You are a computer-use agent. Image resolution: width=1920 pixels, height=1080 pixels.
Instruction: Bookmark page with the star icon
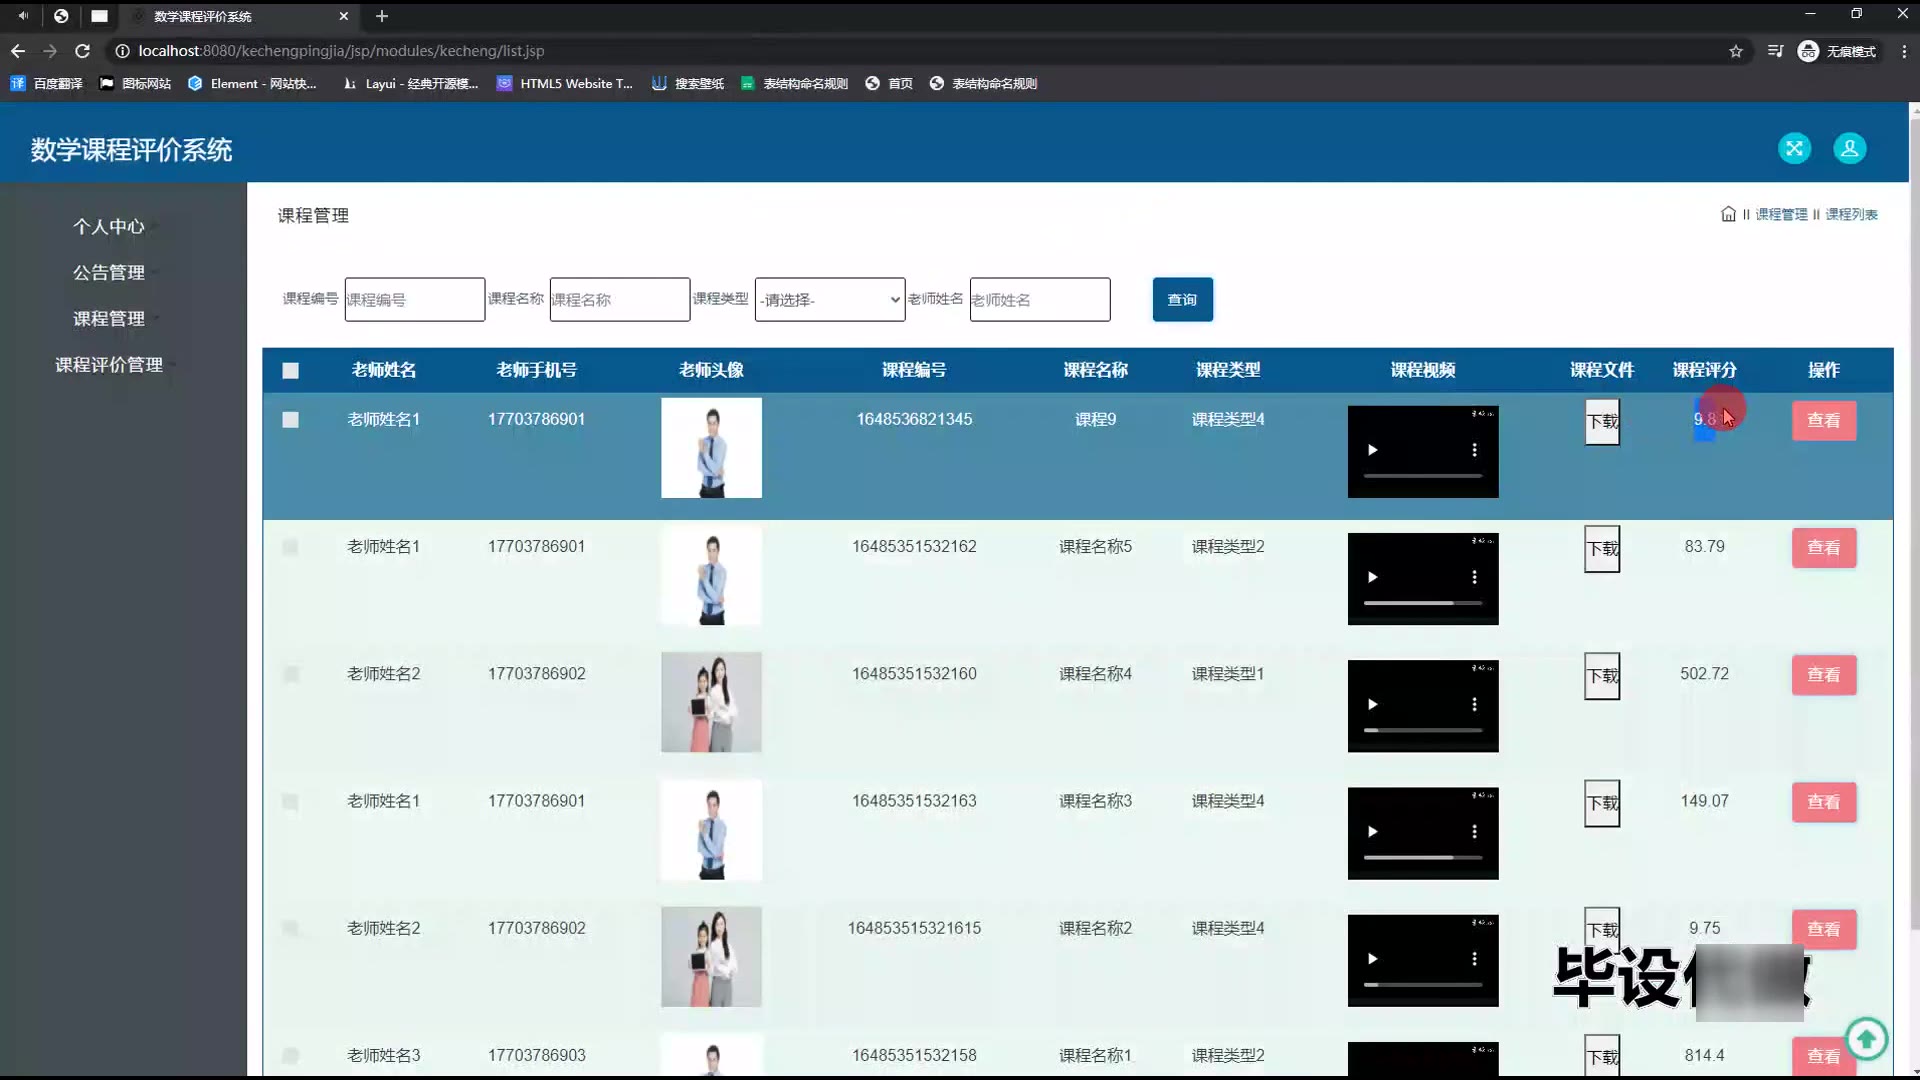click(x=1736, y=51)
